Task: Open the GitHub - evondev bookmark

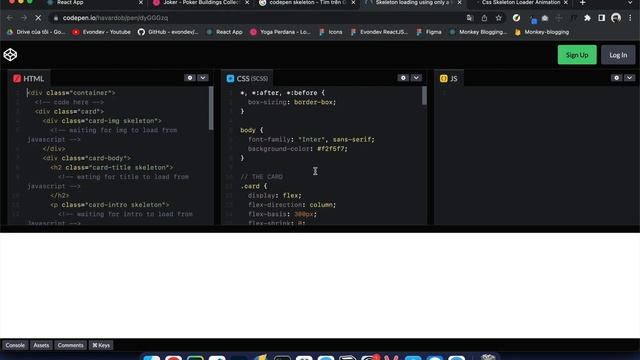Action: click(x=168, y=32)
